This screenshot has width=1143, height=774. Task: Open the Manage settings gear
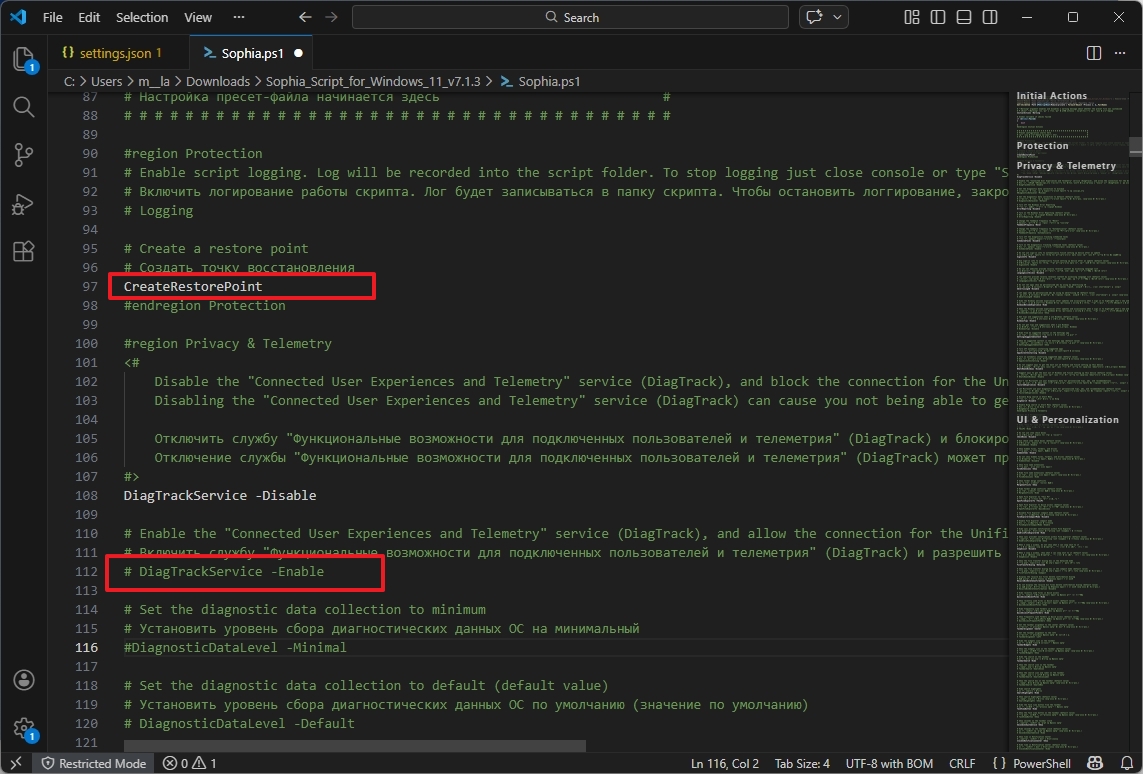click(x=24, y=728)
